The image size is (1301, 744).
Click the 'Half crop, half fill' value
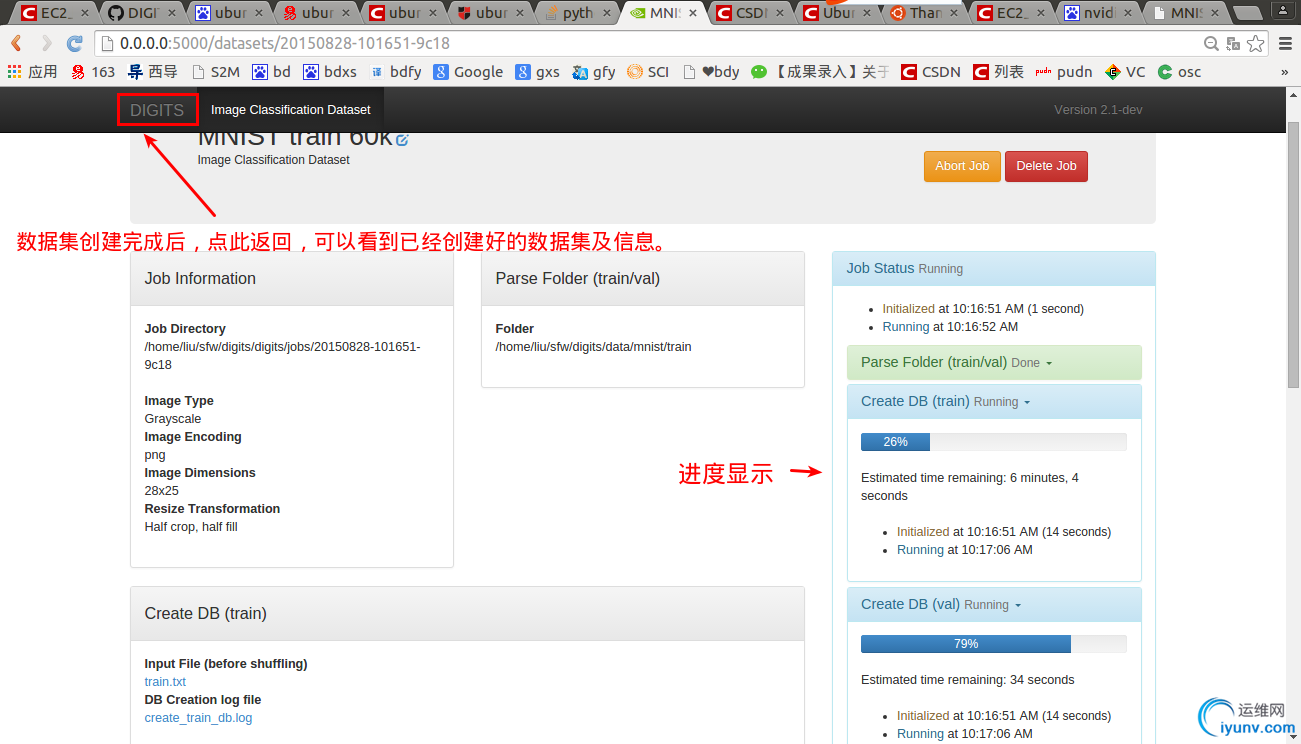(x=191, y=527)
